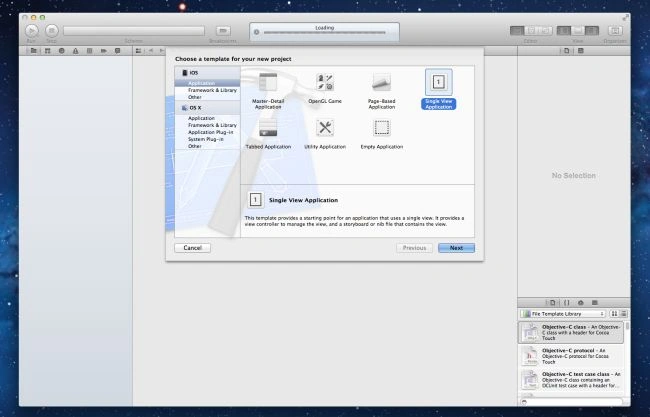Screen dimensions: 650x417
Task: Select the Assistant editor button
Action: tap(531, 31)
